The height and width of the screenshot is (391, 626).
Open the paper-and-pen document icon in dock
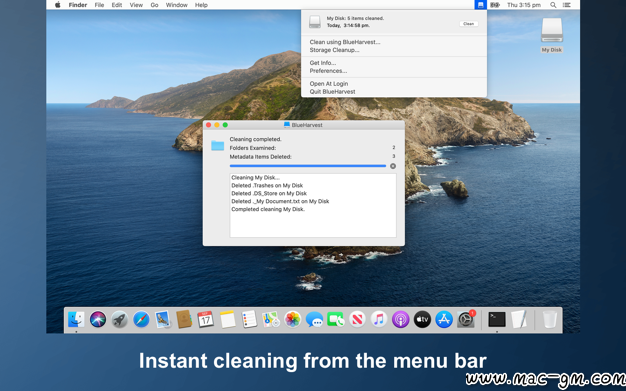point(519,320)
